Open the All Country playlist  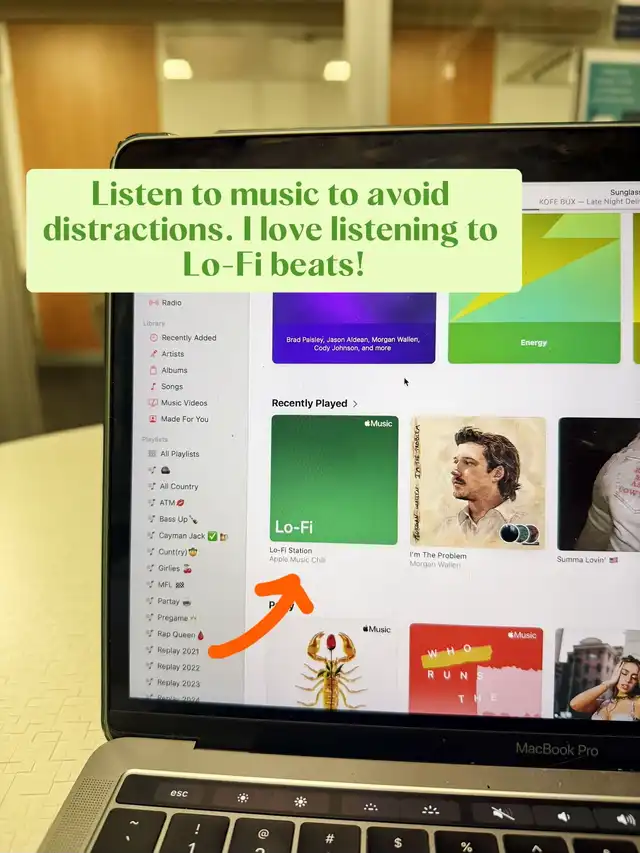(x=178, y=487)
